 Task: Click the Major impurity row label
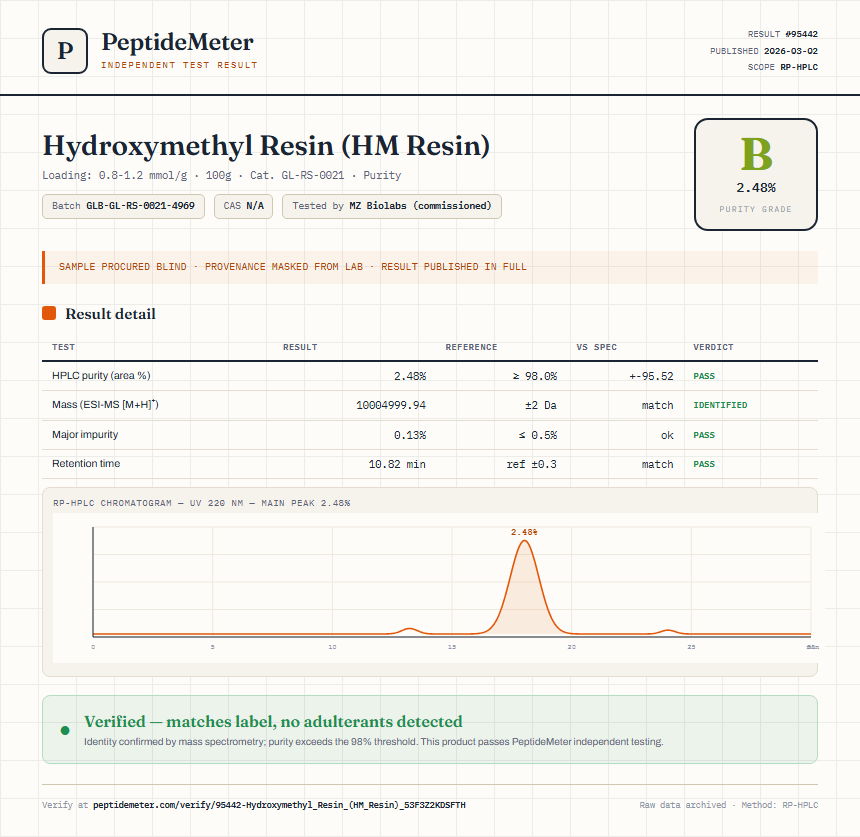85,434
